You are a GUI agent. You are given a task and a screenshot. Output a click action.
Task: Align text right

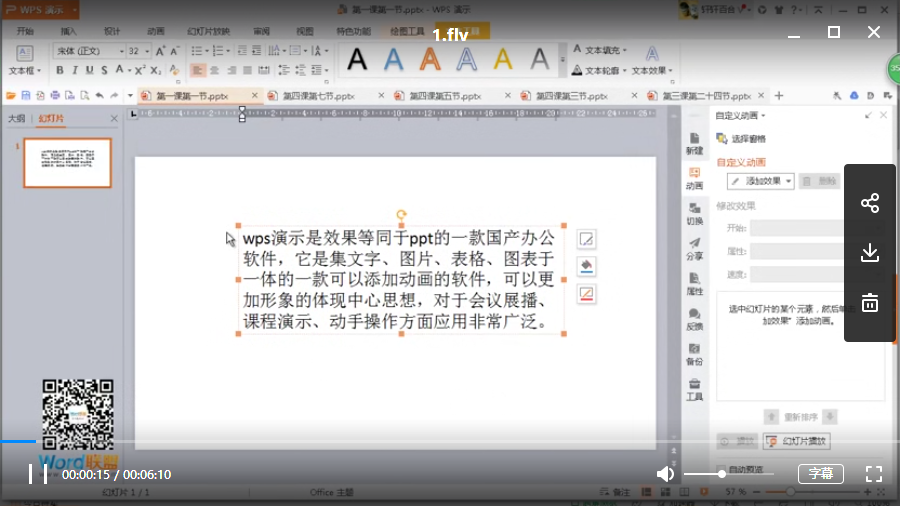(x=231, y=70)
